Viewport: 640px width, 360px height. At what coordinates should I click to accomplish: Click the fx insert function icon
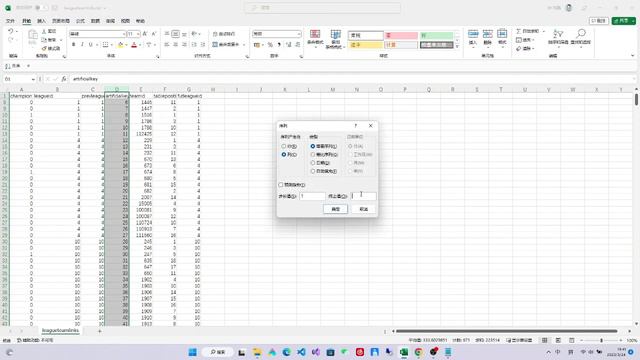[x=64, y=79]
